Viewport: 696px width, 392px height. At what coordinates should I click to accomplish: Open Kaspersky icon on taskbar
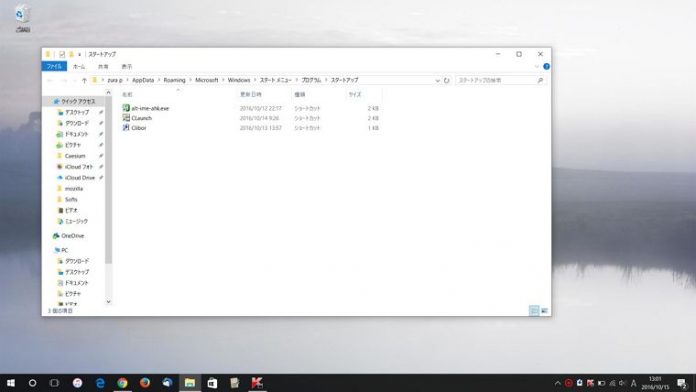click(x=257, y=383)
